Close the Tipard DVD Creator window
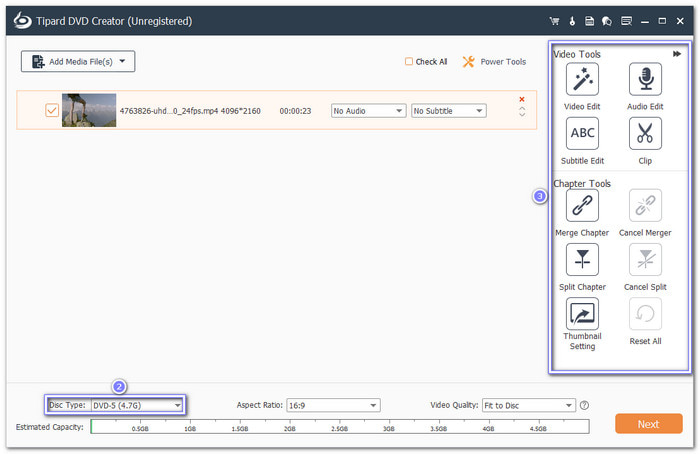Screen dimensions: 700x454 pos(680,21)
